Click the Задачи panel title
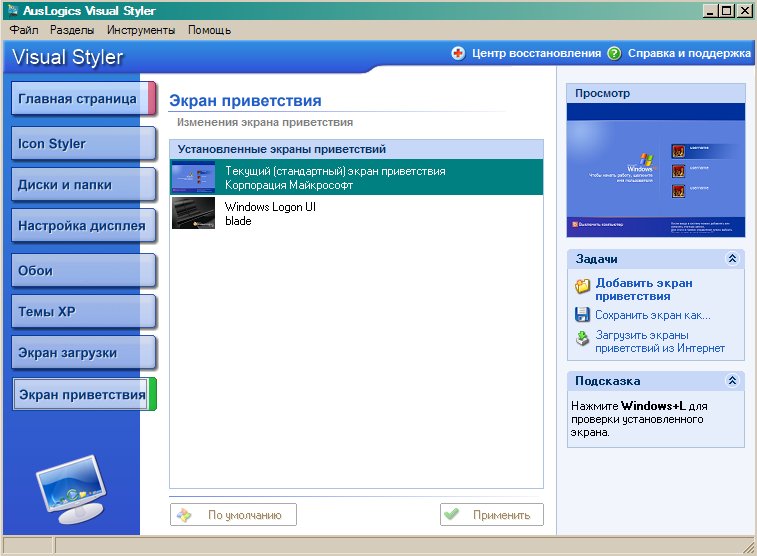 tap(596, 259)
